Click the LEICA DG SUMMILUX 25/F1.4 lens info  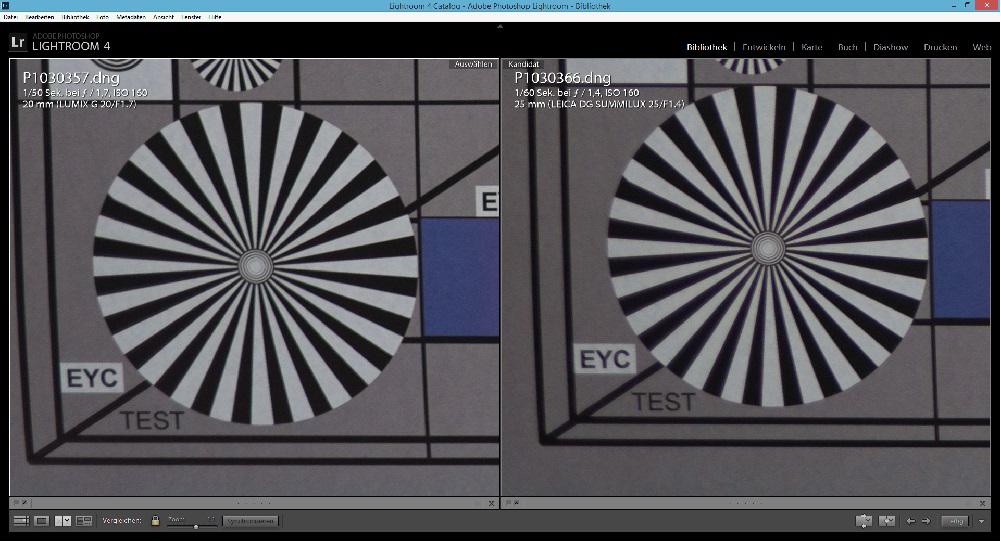click(x=616, y=104)
